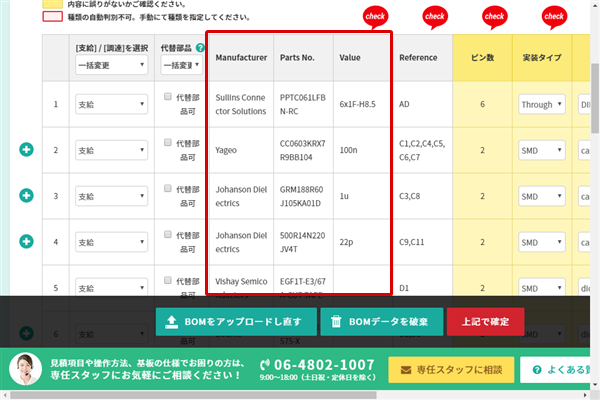Select the C1,C2,C4,C5,C6,C7 reference cell
This screenshot has width=600, height=400.
coord(422,150)
